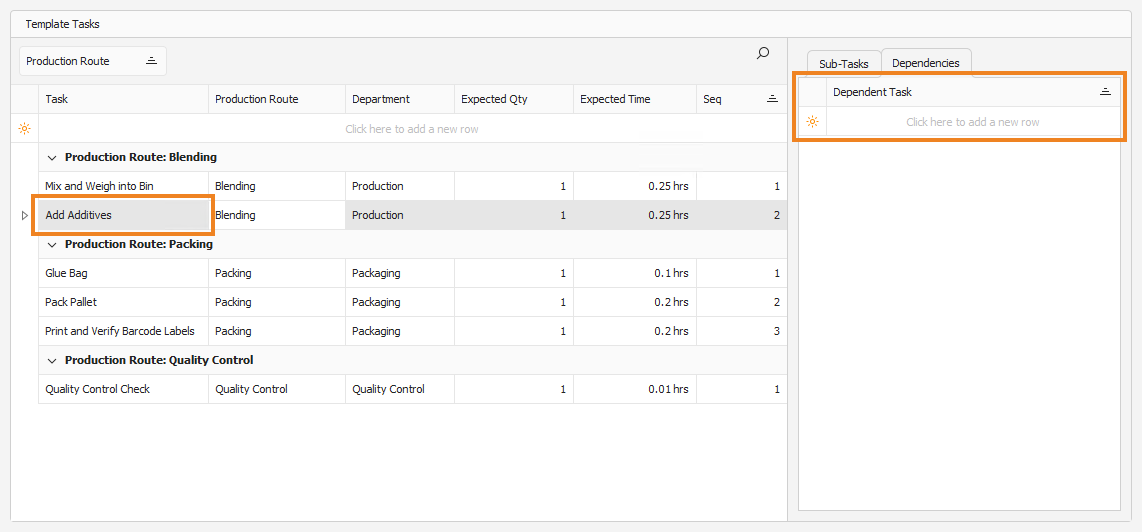Image resolution: width=1142 pixels, height=532 pixels.
Task: Sort by the Task column header
Action: click(x=123, y=99)
